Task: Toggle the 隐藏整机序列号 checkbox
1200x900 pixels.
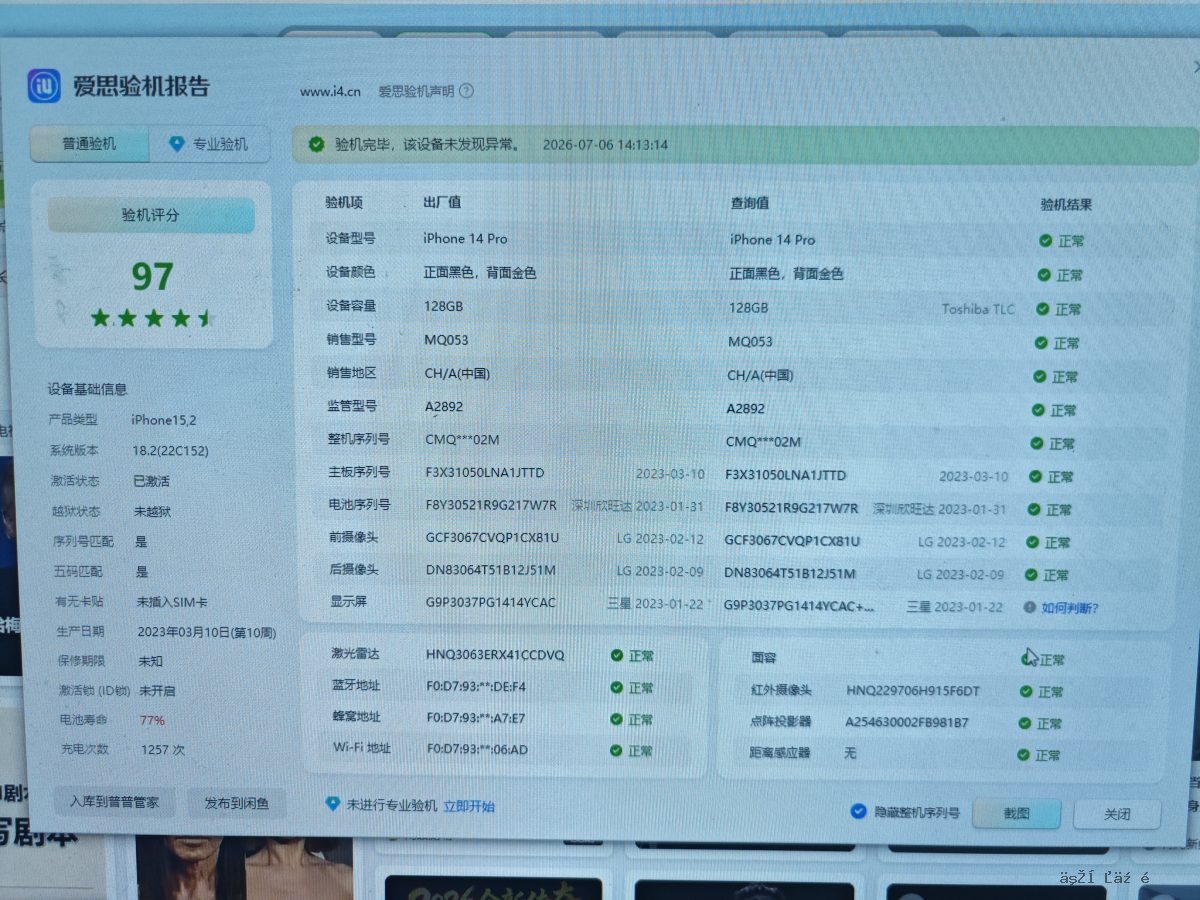Action: click(x=857, y=812)
